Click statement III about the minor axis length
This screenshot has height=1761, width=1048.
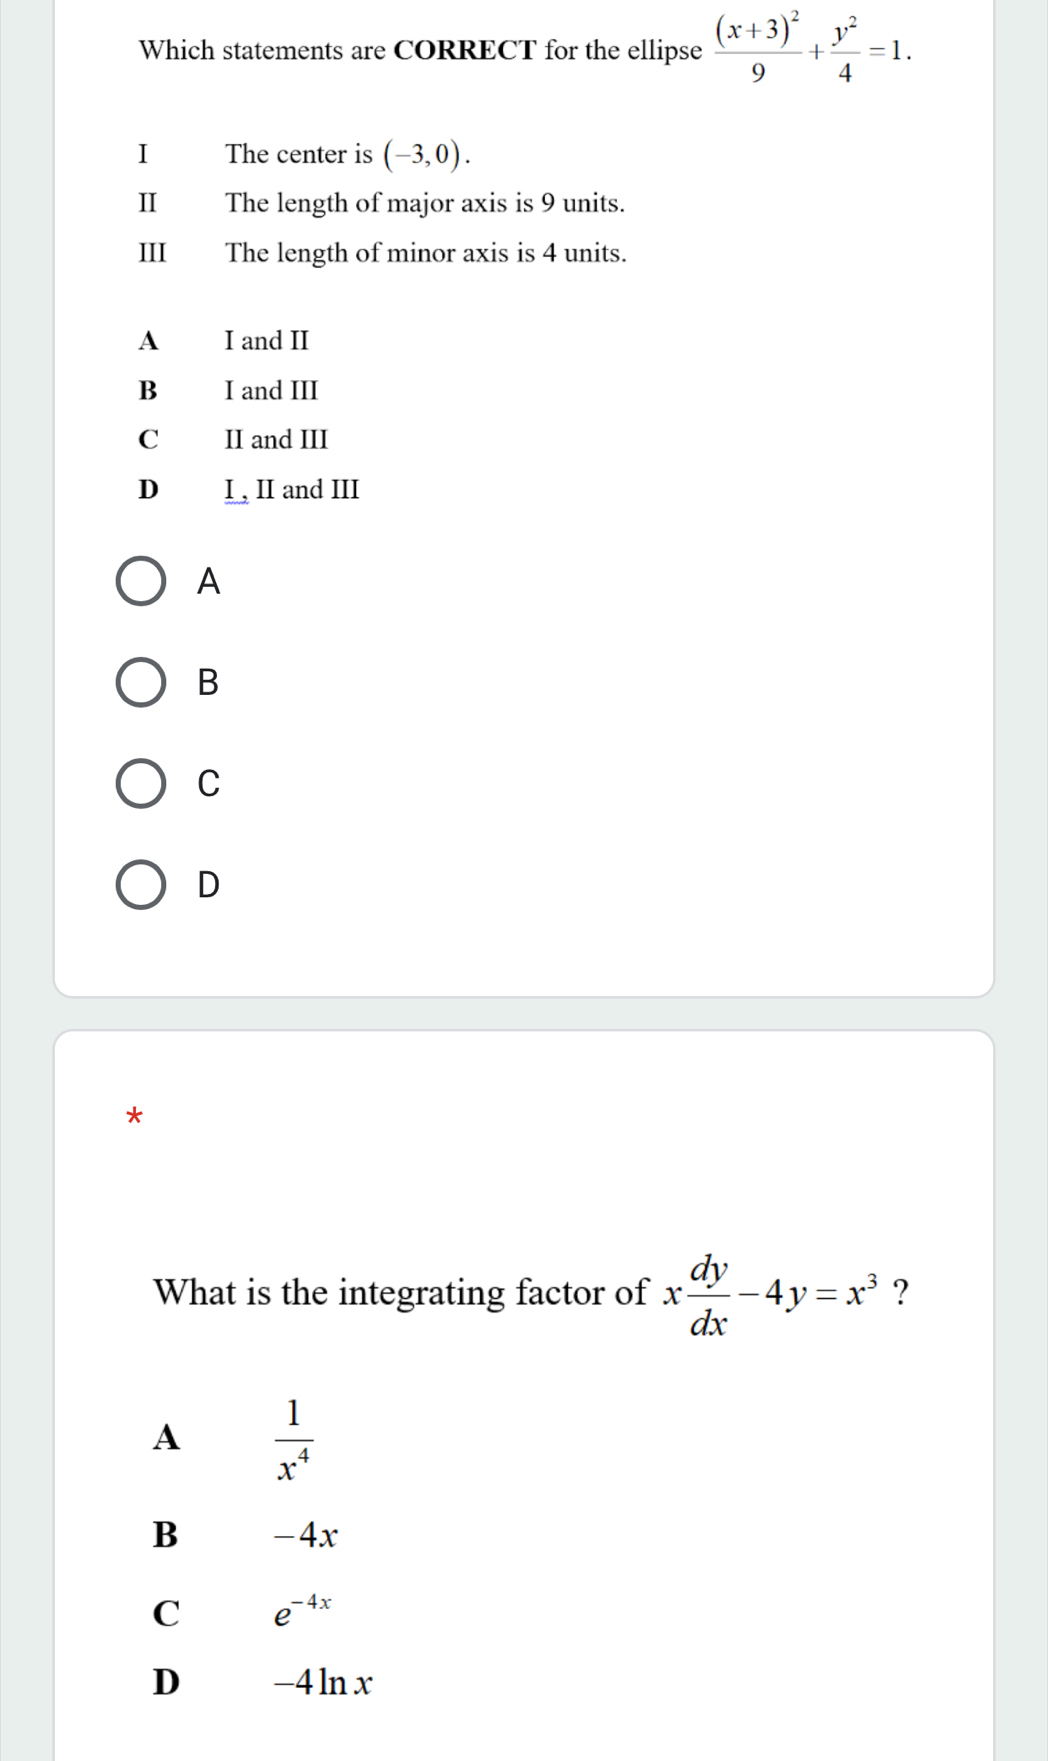coord(425,253)
